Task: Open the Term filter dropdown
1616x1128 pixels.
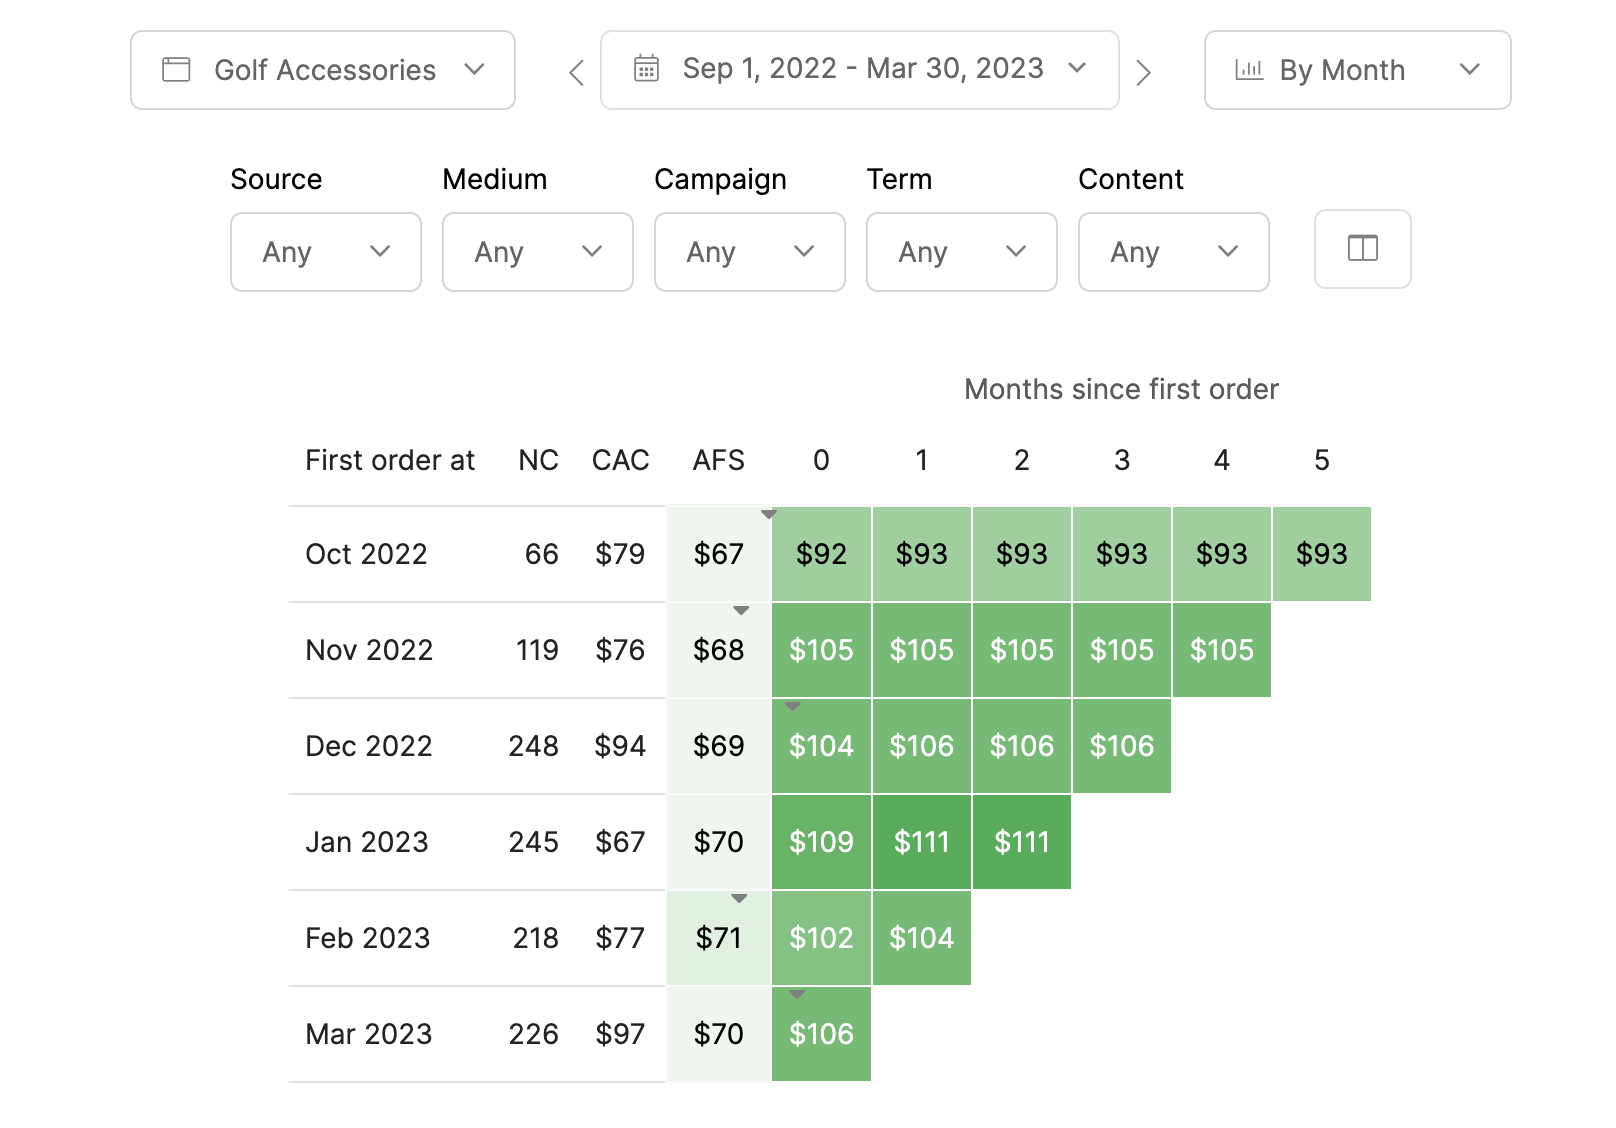Action: tap(962, 252)
